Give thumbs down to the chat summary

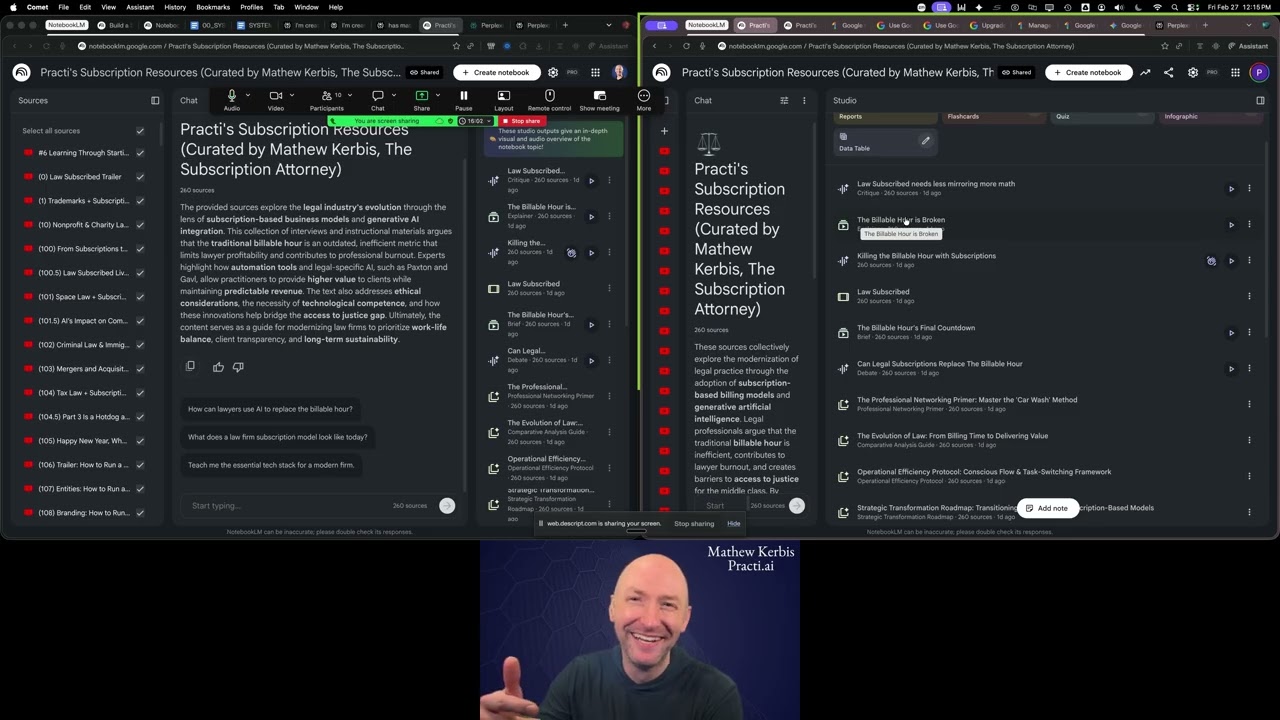[x=238, y=366]
